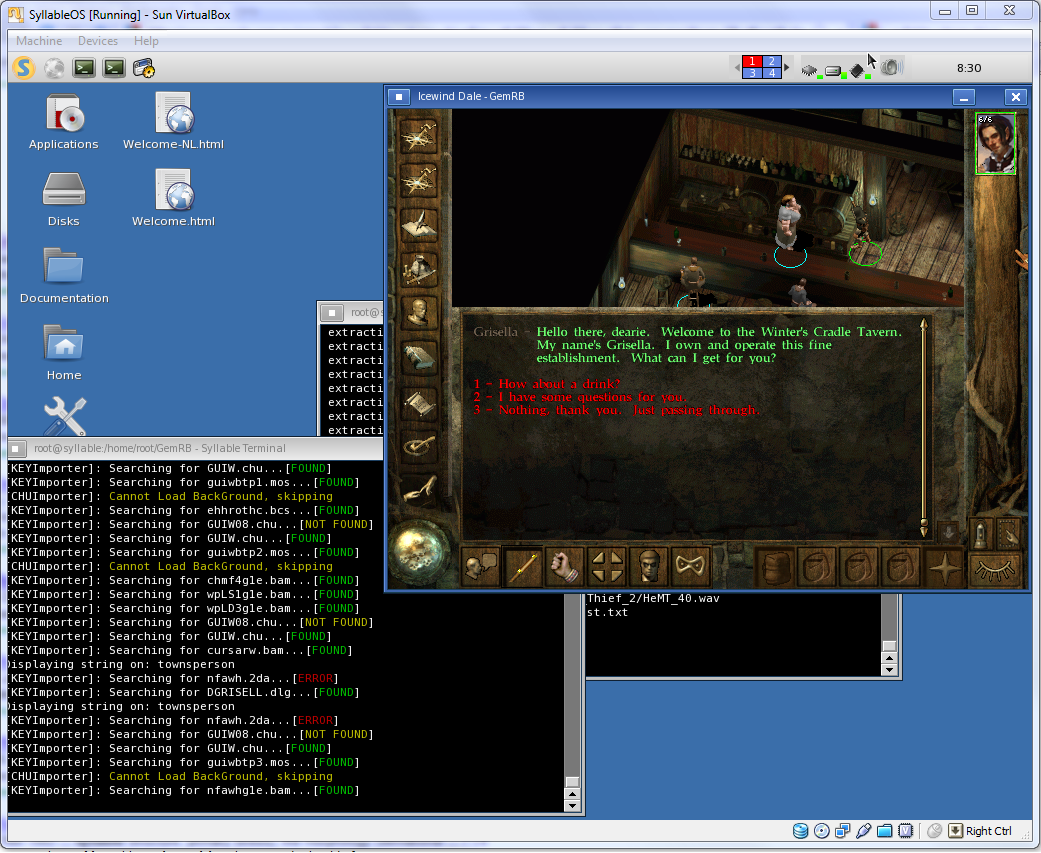1041x853 pixels.
Task: Select virtual desktop 1 in pager
Action: click(752, 61)
